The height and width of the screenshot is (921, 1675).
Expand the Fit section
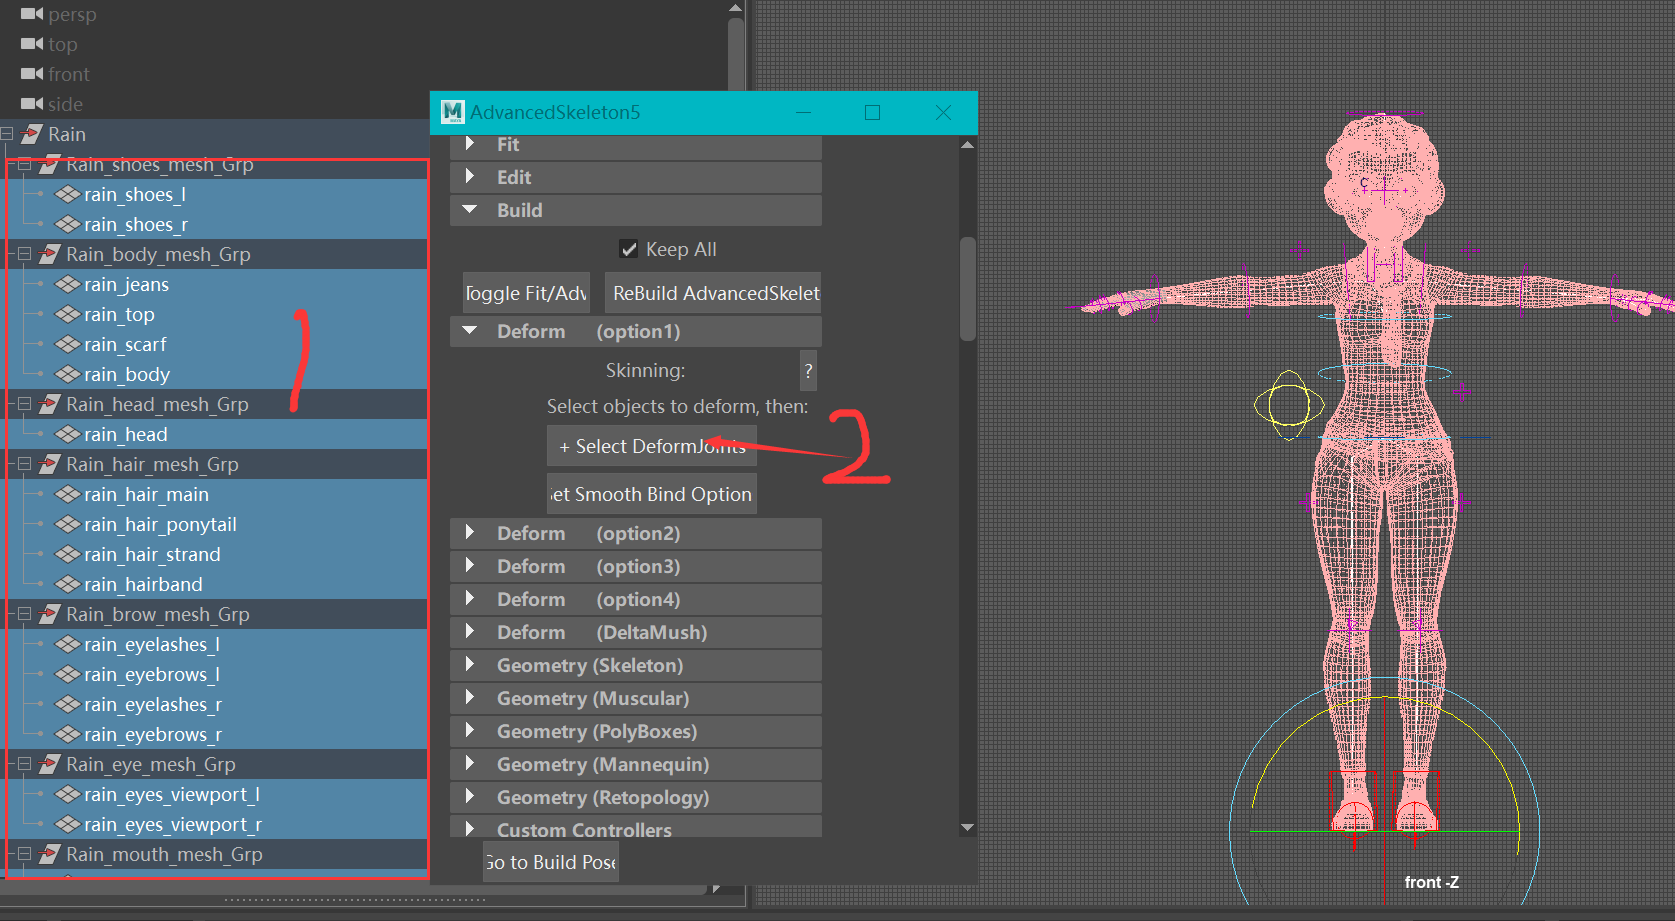(470, 144)
